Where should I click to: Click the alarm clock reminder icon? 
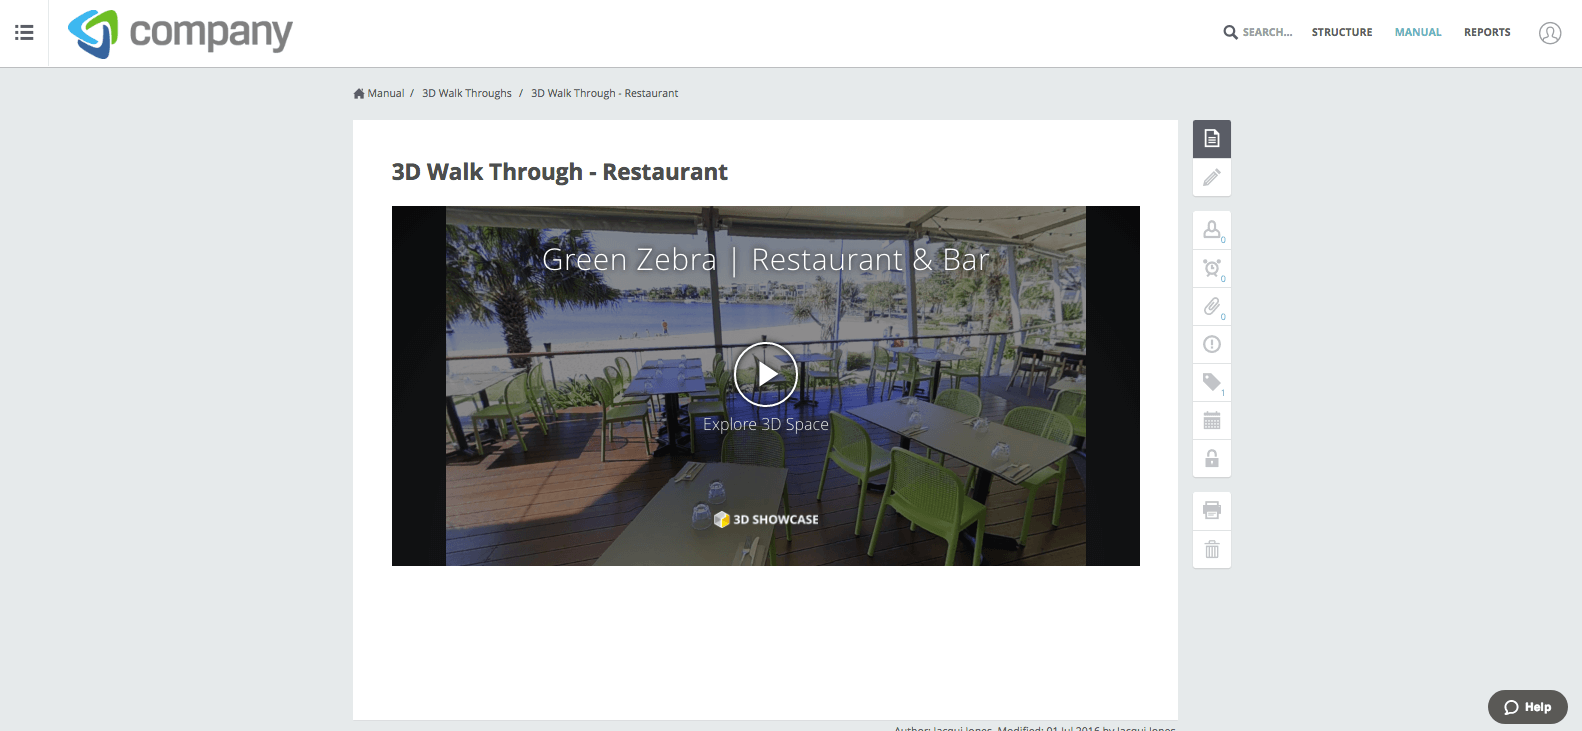[1212, 268]
